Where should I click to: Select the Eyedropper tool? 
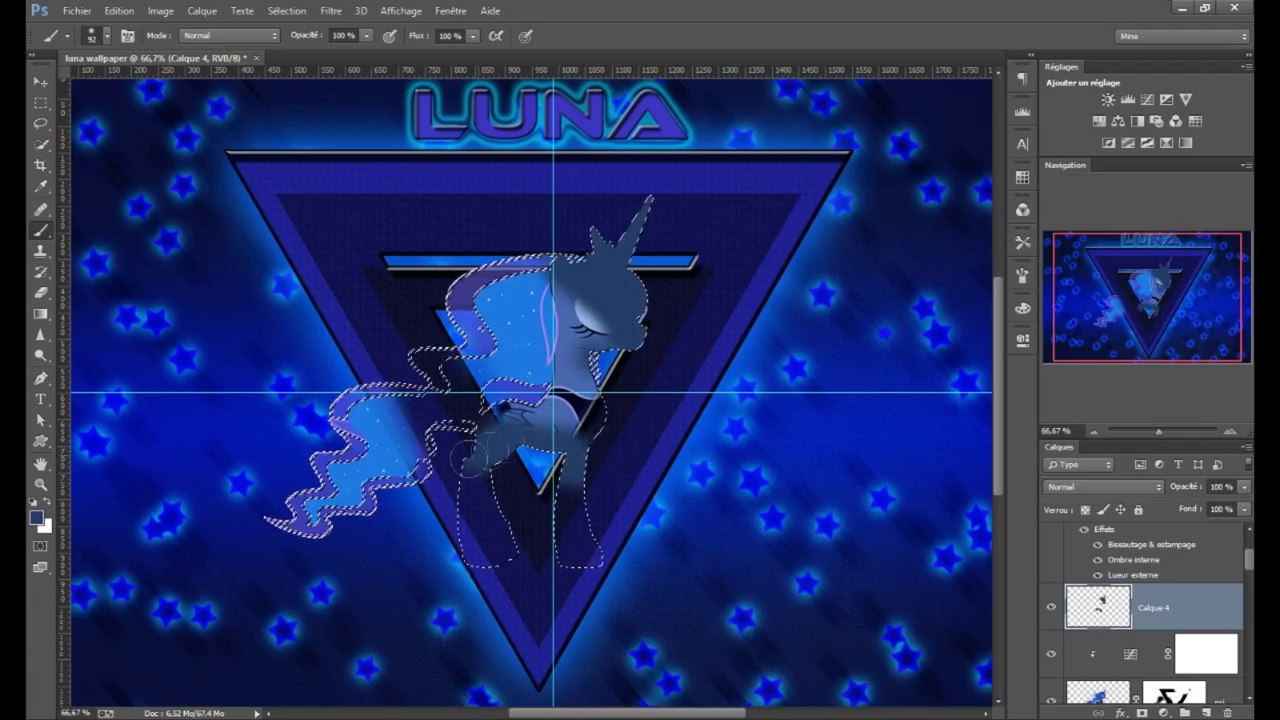tap(41, 186)
